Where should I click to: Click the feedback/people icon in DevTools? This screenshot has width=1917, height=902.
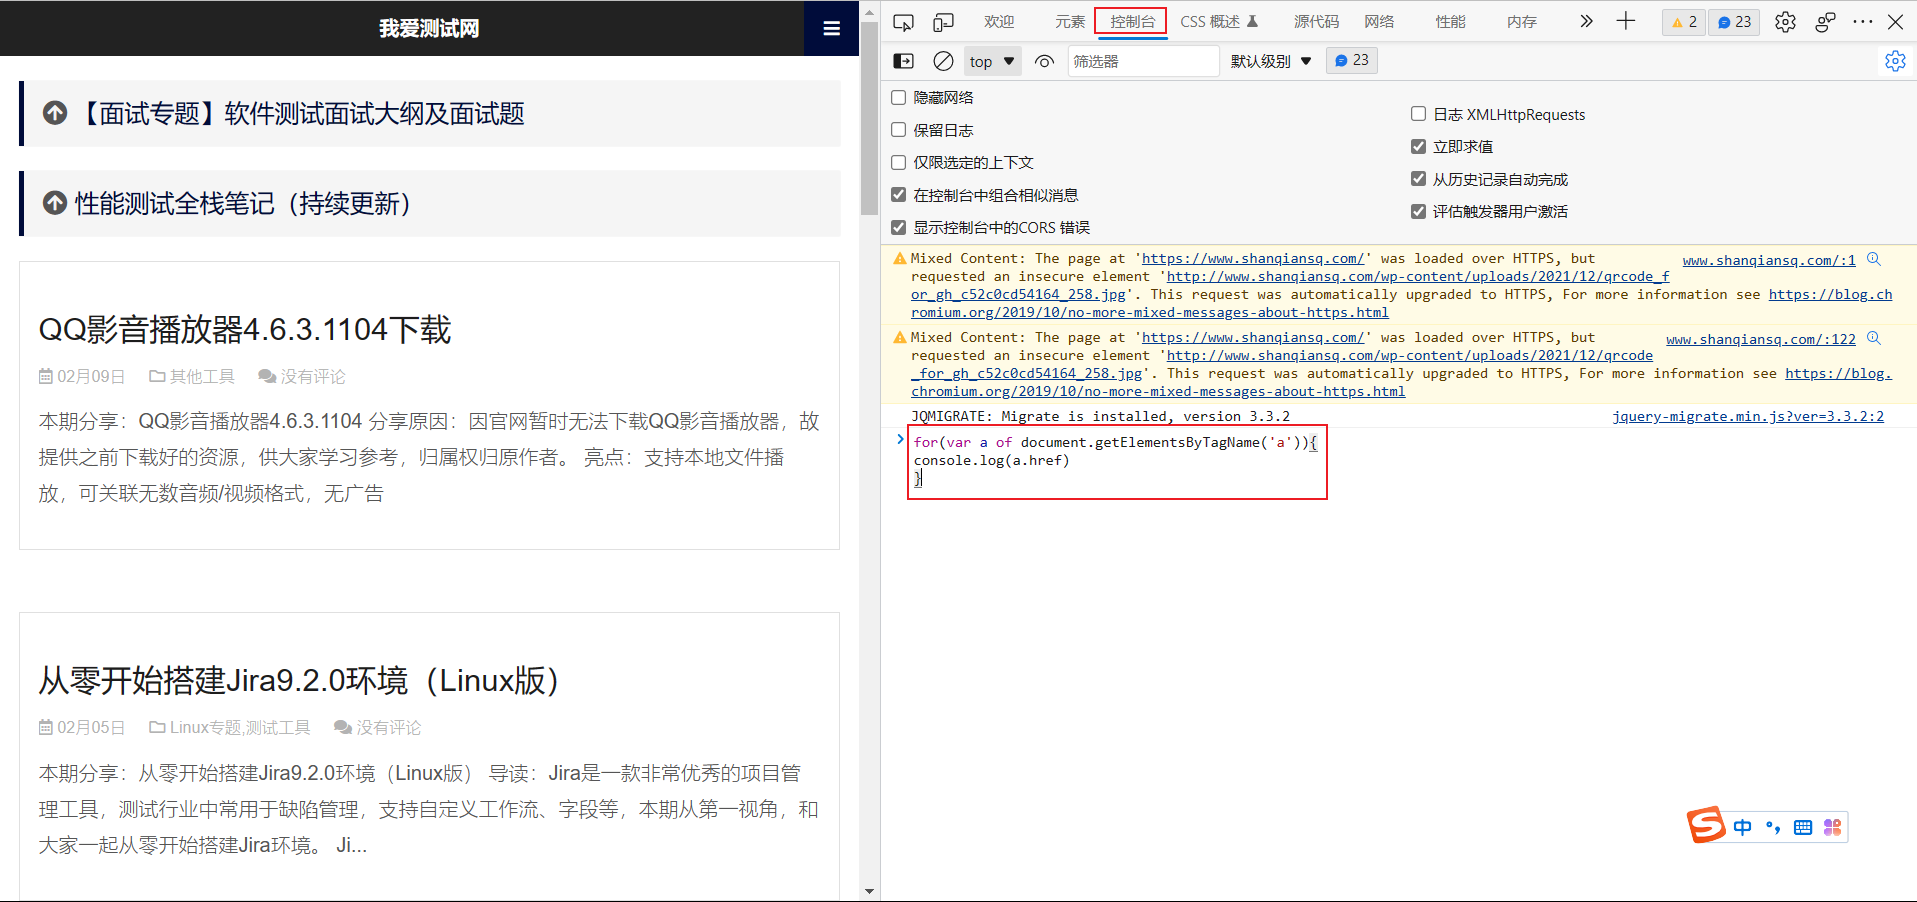click(1825, 22)
